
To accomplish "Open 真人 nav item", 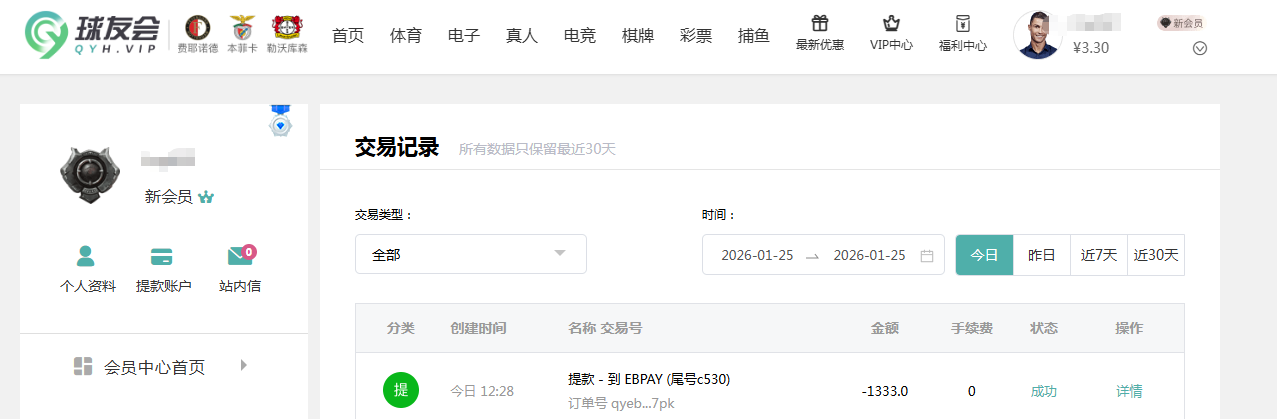I will click(522, 36).
